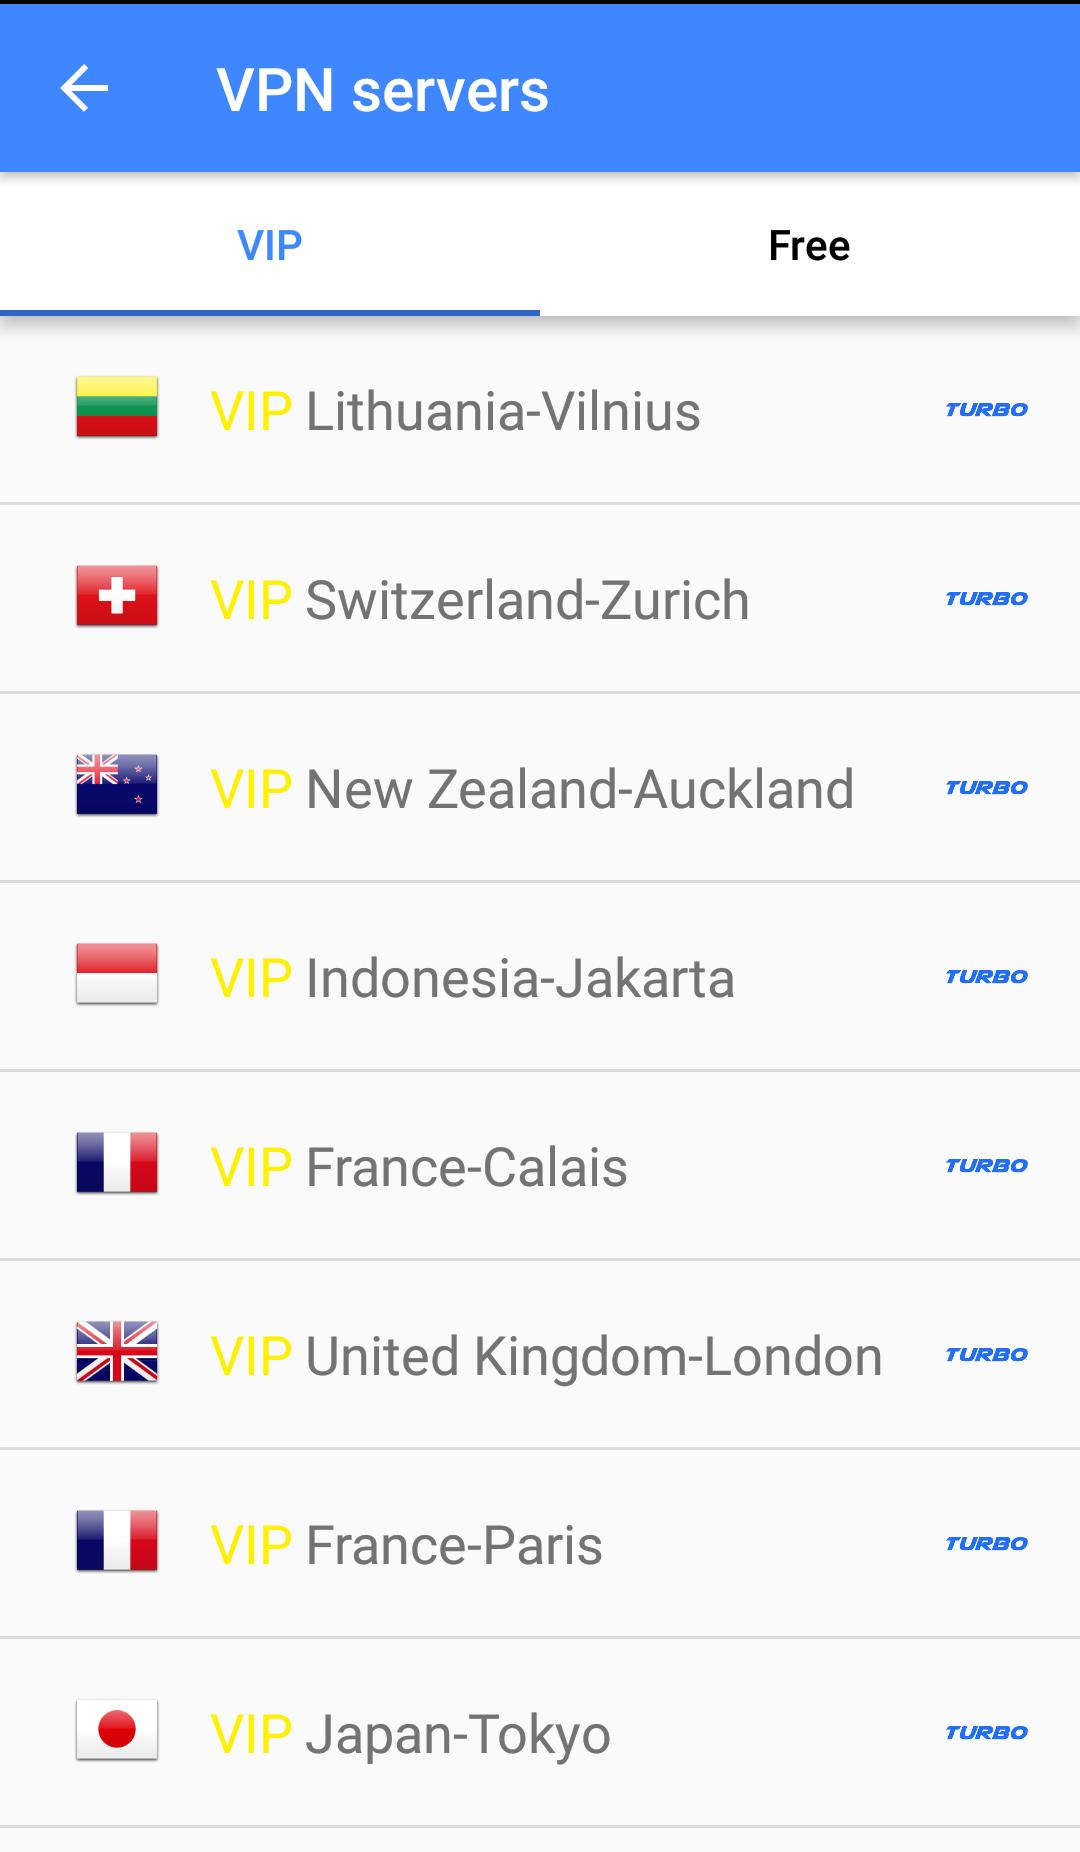1080x1852 pixels.
Task: Click the Switzerland flag icon
Action: [117, 596]
